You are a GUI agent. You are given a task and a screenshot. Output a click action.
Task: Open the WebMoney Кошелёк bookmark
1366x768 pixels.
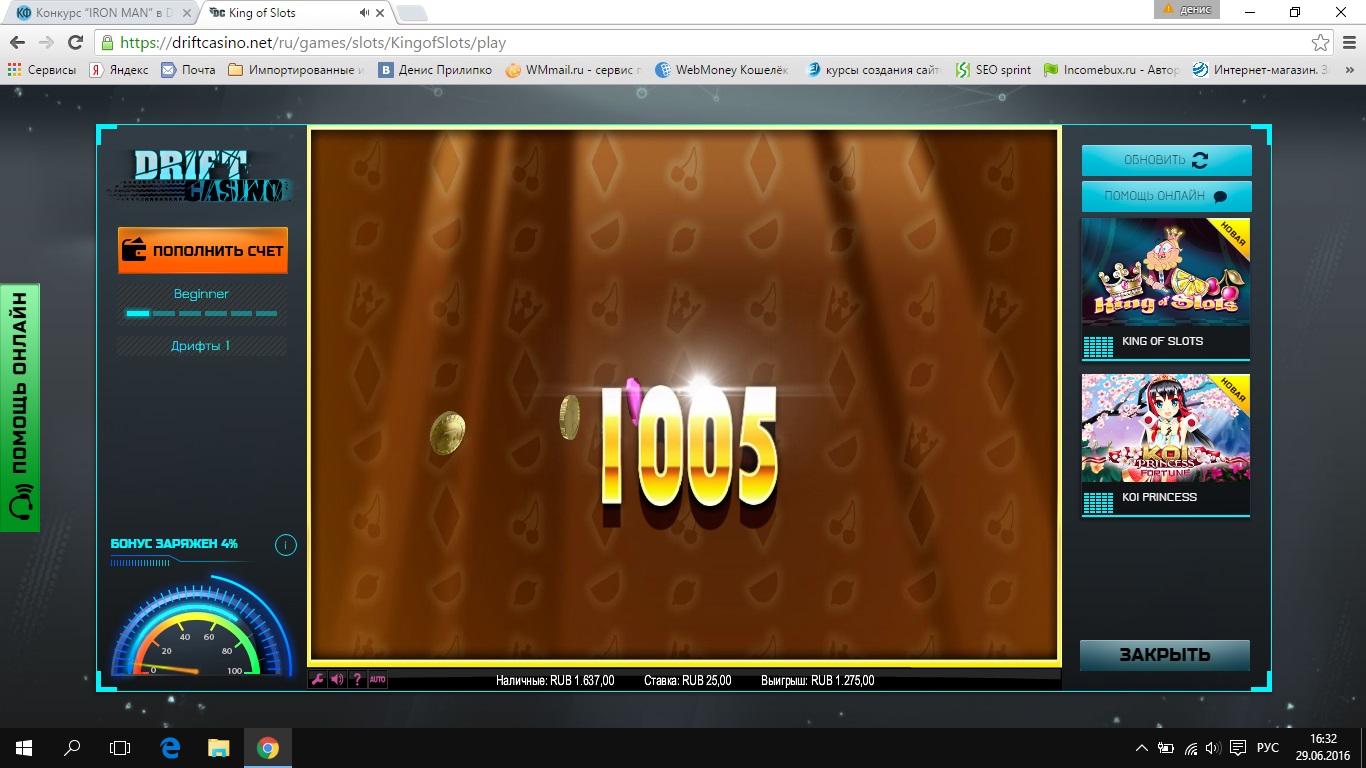coord(722,70)
